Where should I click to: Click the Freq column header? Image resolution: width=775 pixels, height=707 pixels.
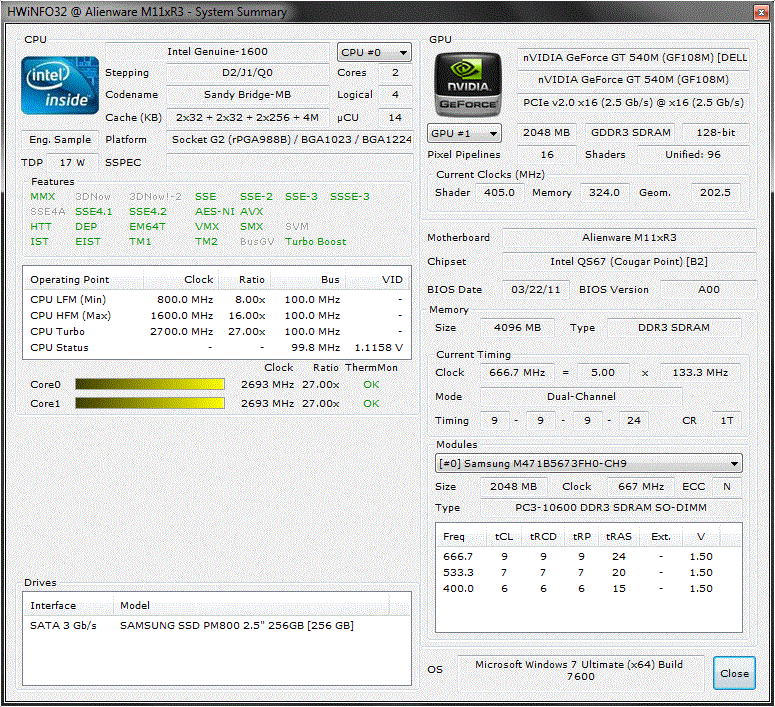click(x=463, y=536)
